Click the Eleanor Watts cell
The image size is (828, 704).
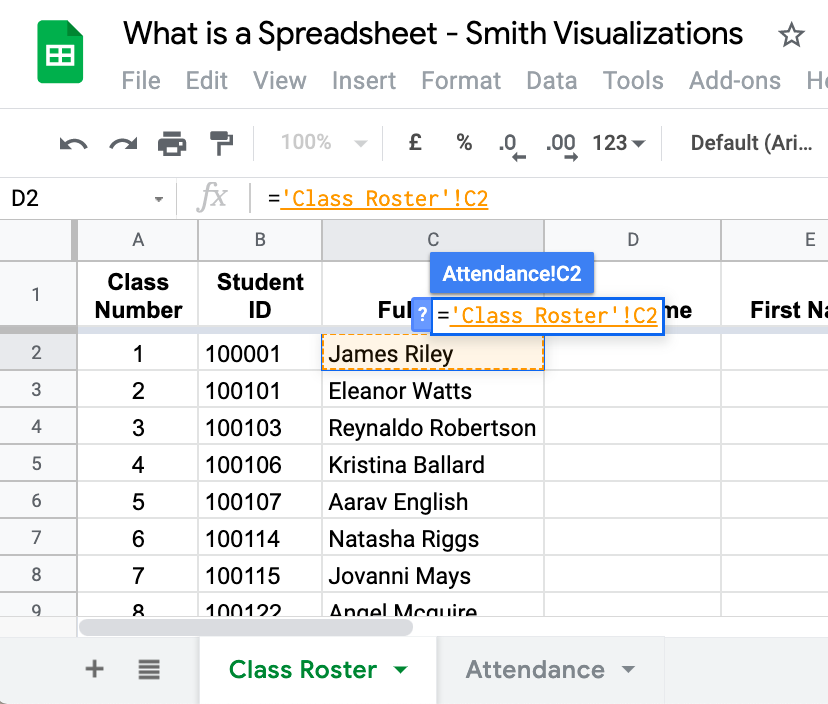click(432, 389)
